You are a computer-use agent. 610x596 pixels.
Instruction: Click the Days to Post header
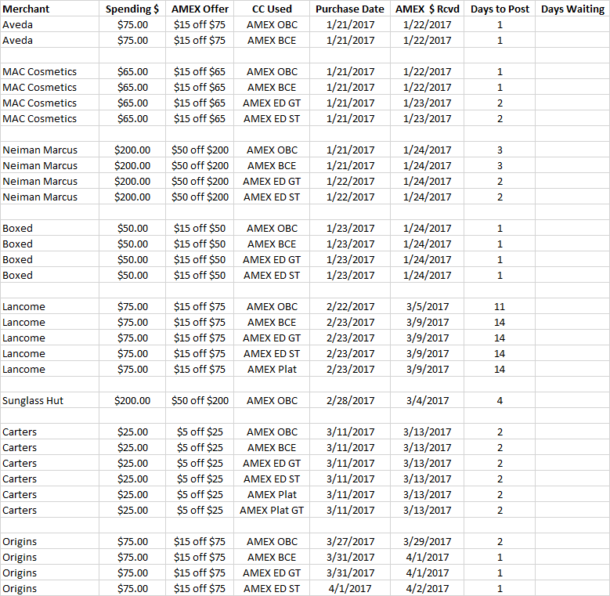[x=499, y=8]
